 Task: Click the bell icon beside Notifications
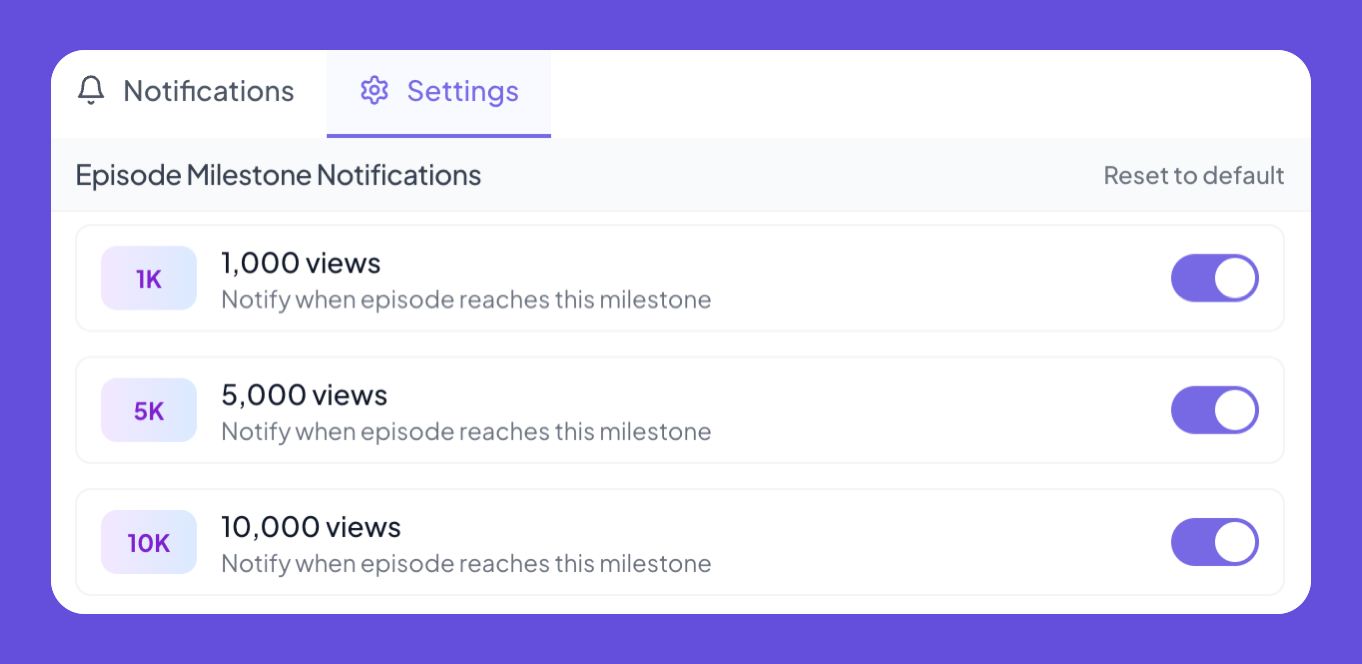click(91, 91)
